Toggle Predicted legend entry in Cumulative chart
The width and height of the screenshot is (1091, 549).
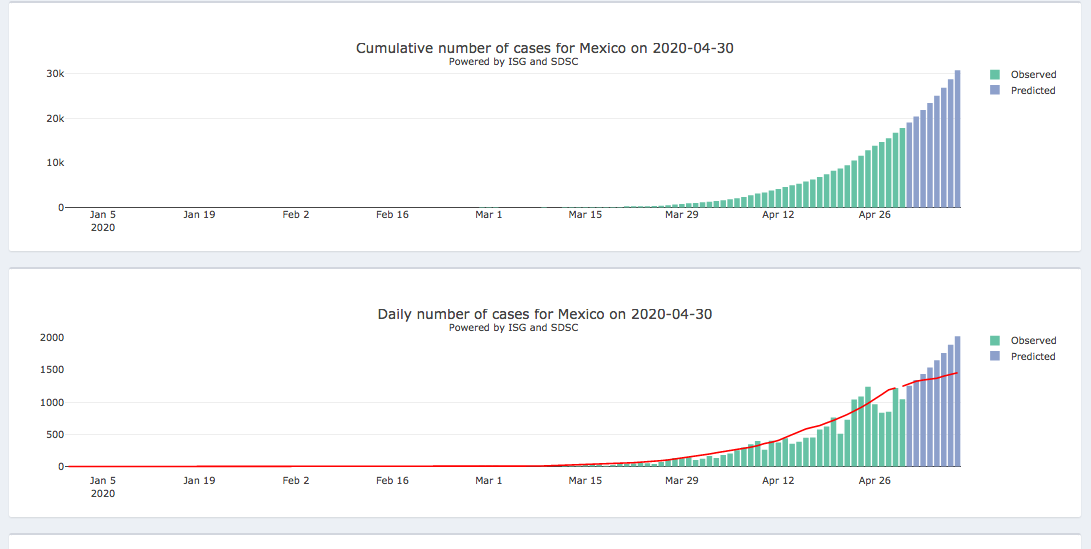(1032, 91)
